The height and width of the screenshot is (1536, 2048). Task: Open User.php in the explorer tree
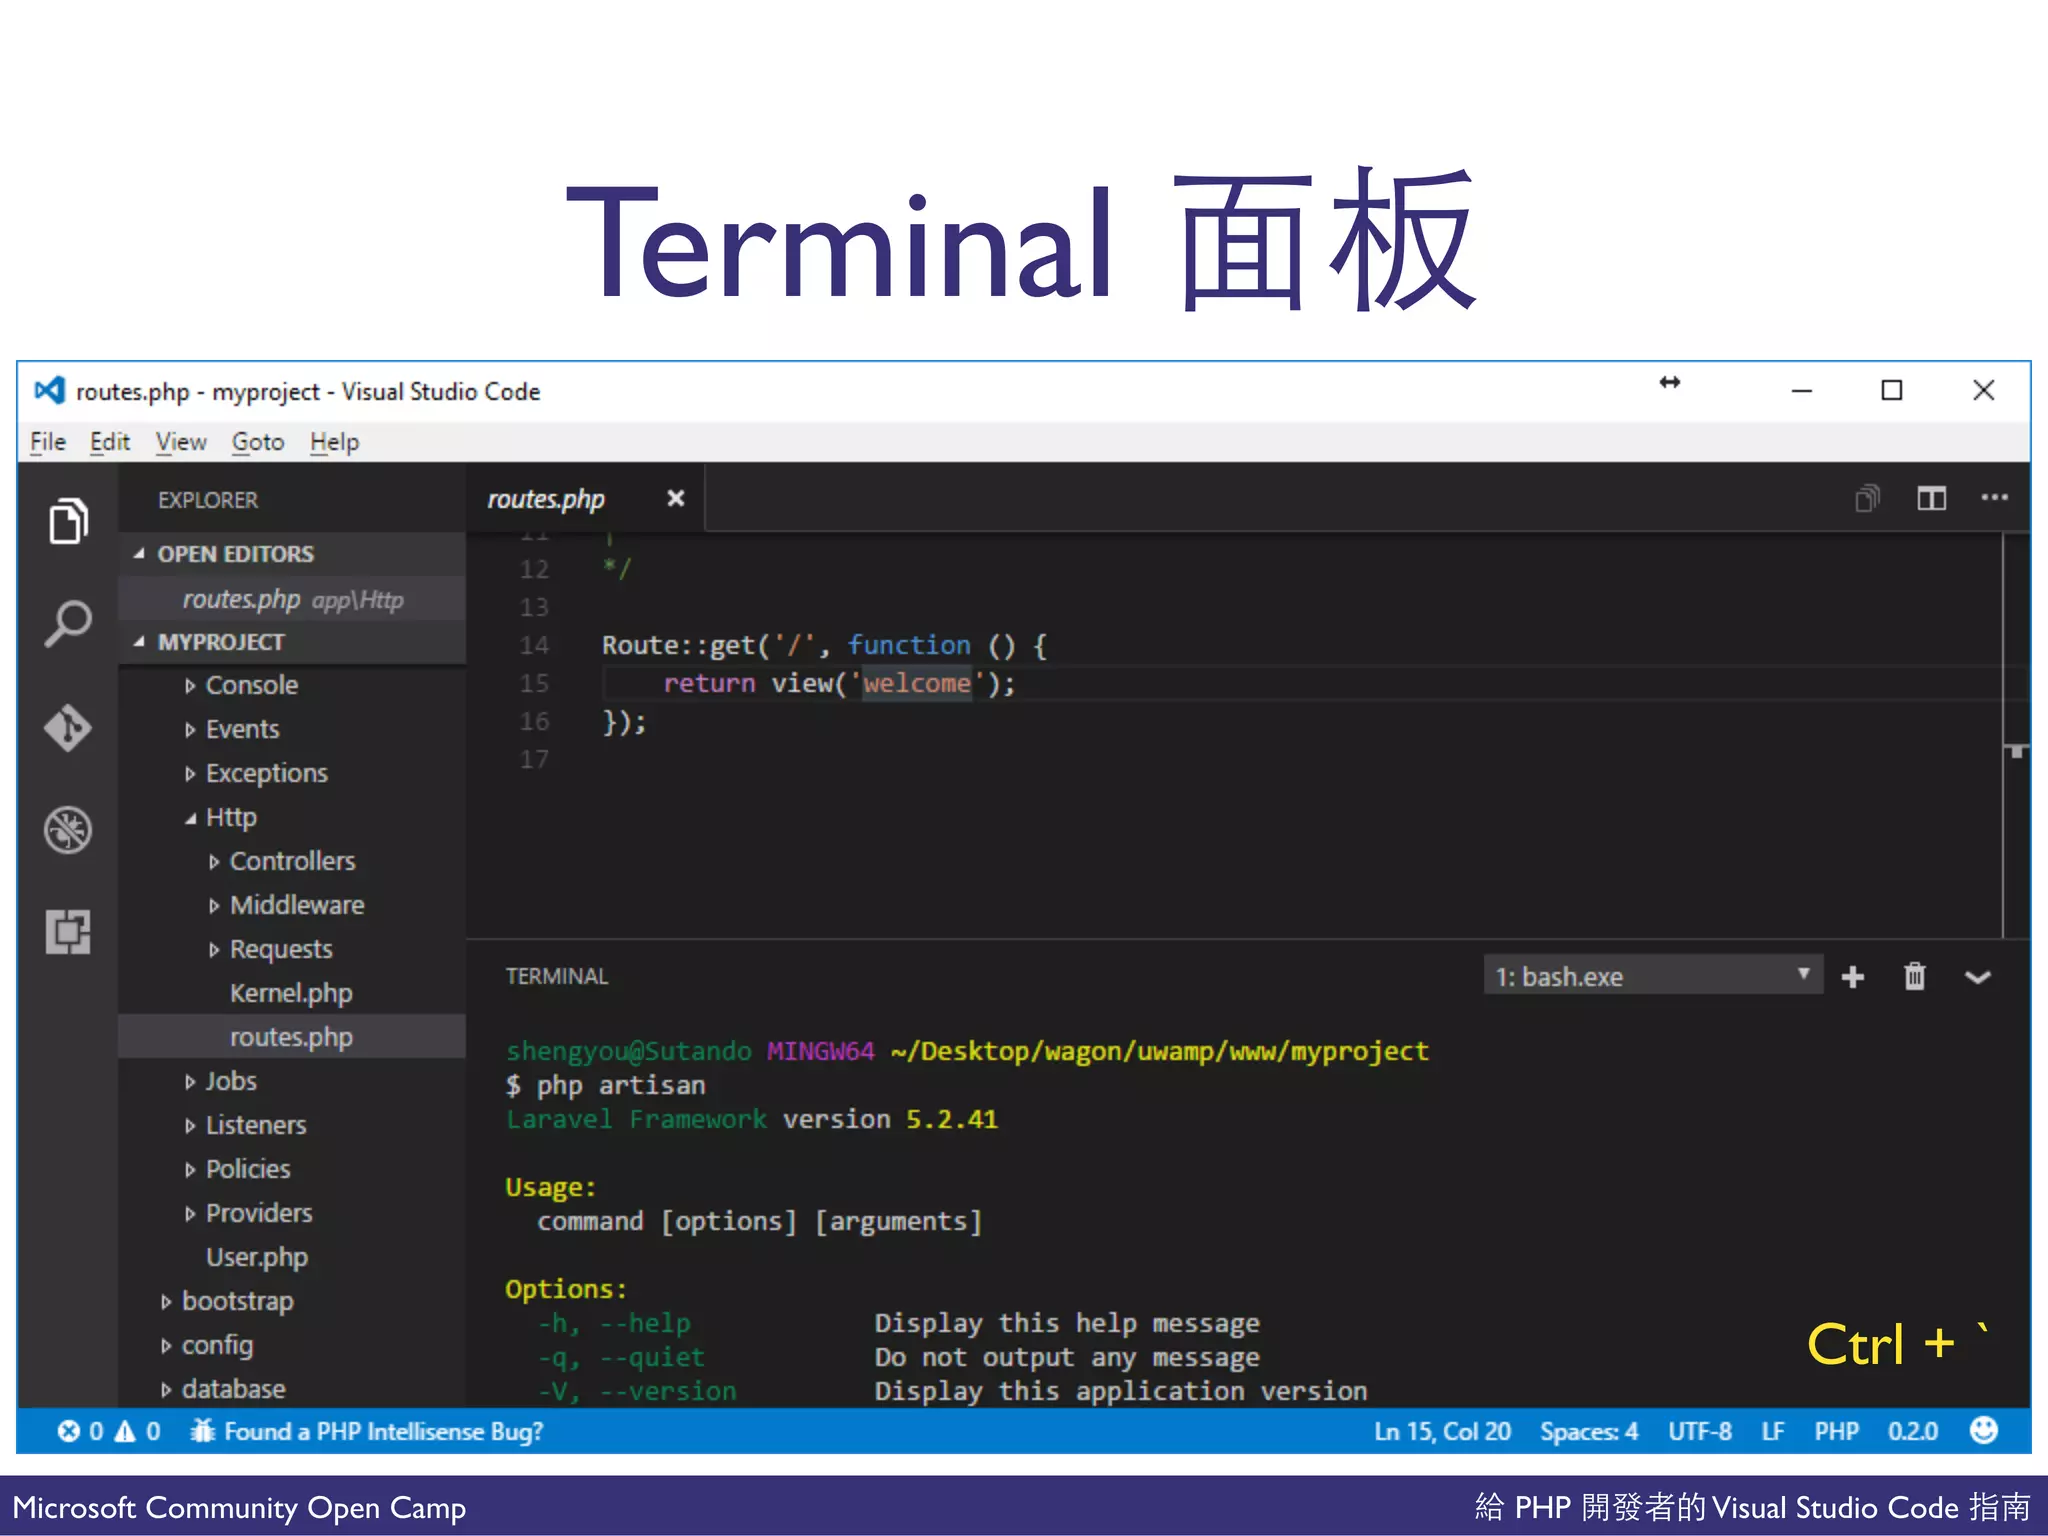257,1257
